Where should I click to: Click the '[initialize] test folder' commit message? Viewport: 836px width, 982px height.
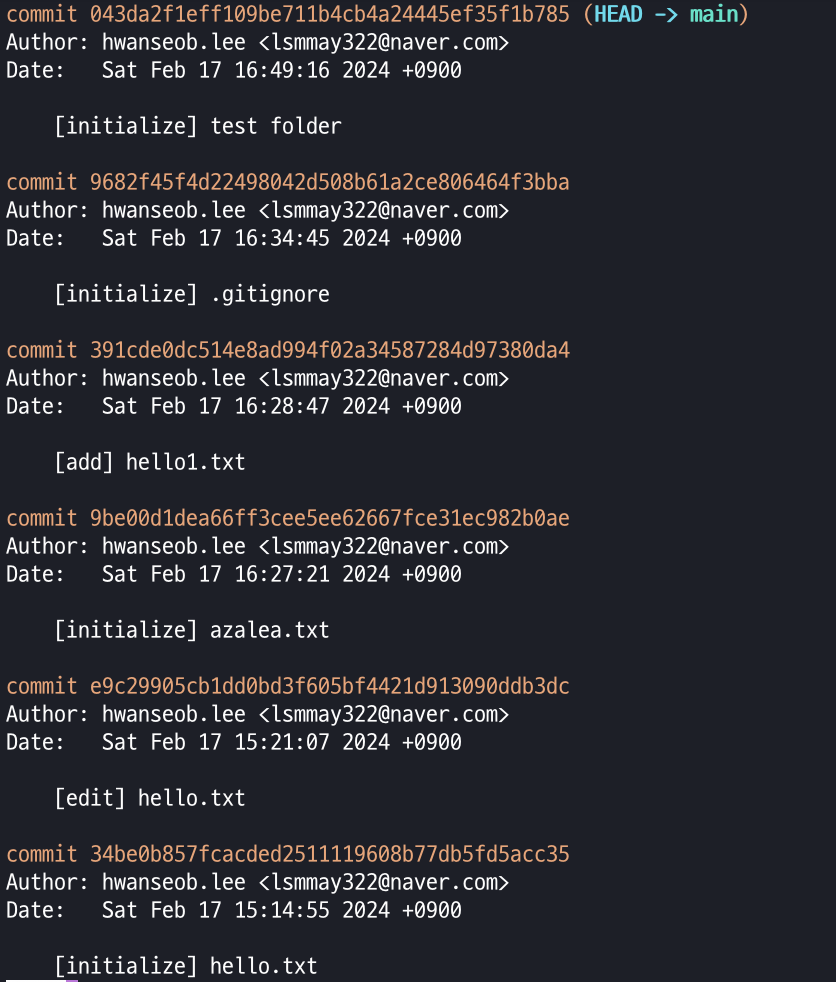pos(198,126)
